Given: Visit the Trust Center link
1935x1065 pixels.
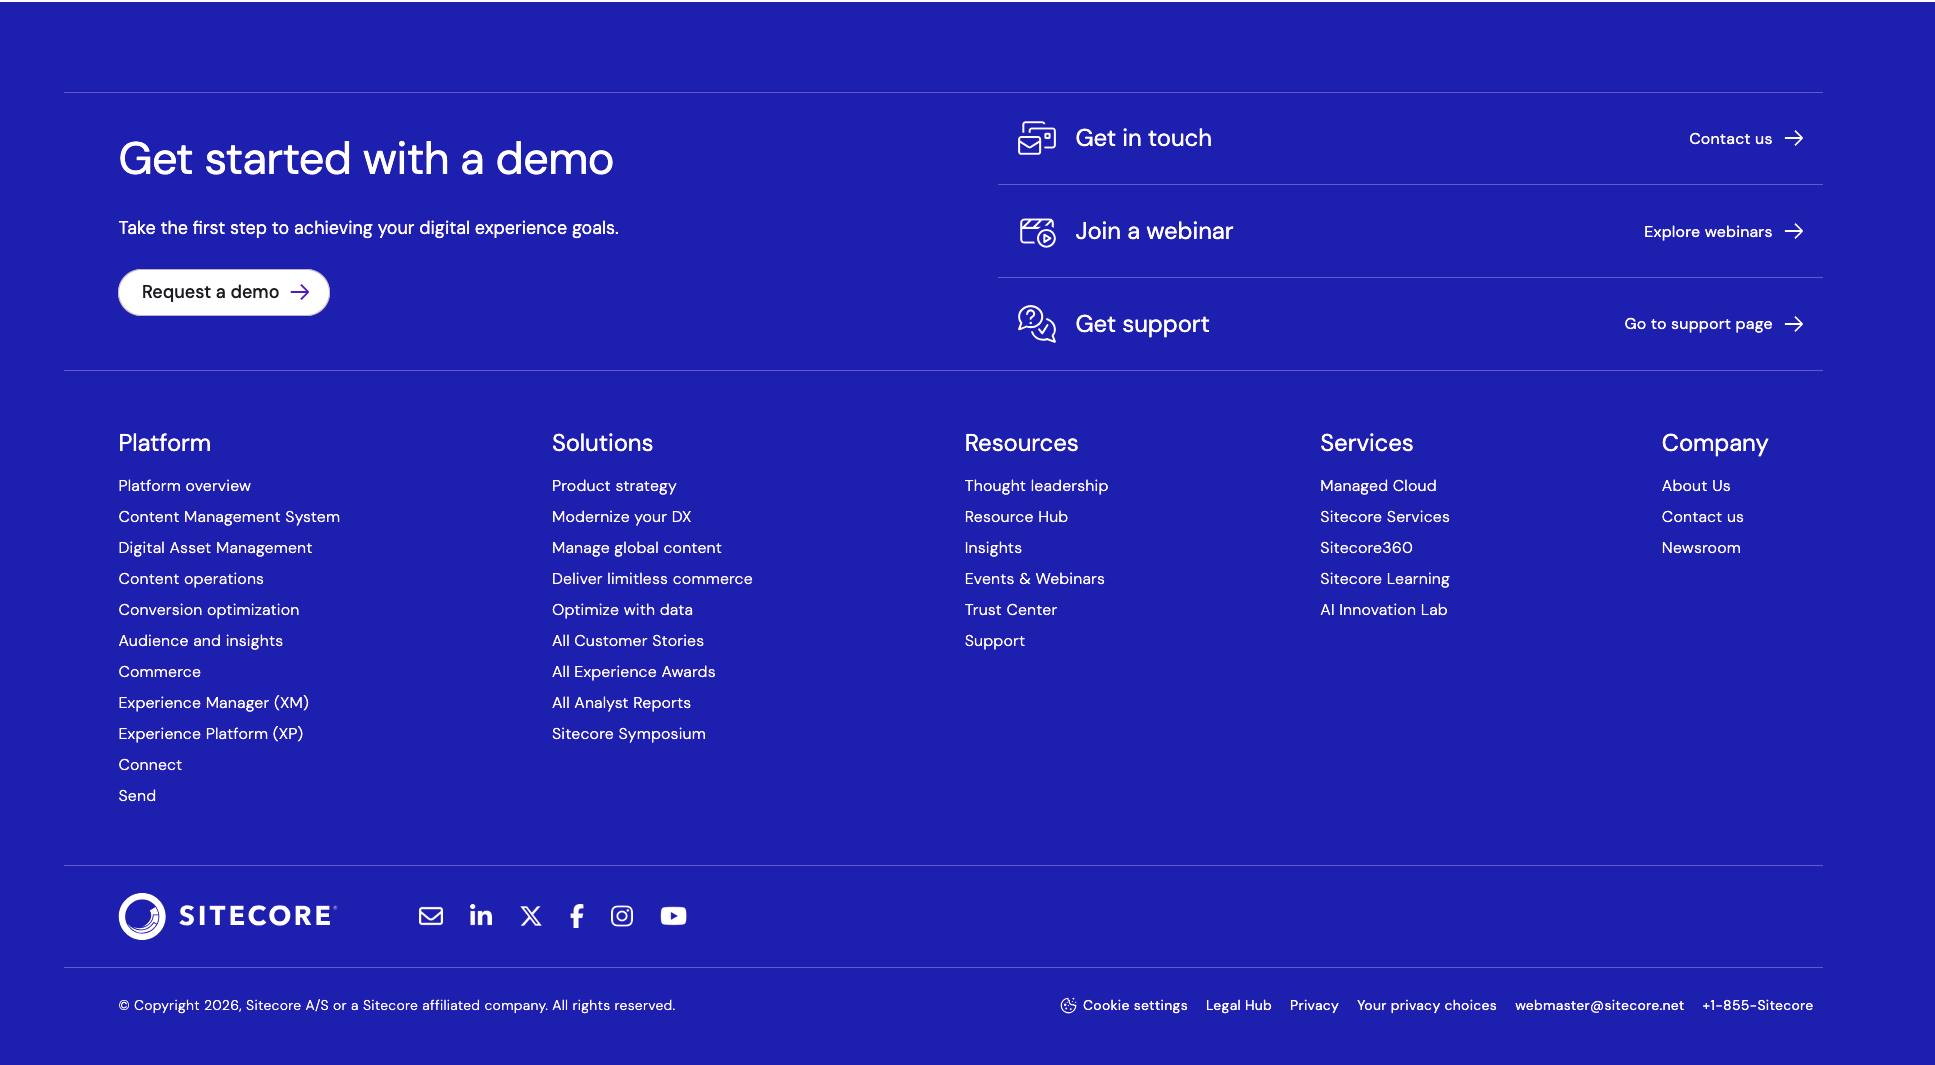Looking at the screenshot, I should pyautogui.click(x=1010, y=610).
